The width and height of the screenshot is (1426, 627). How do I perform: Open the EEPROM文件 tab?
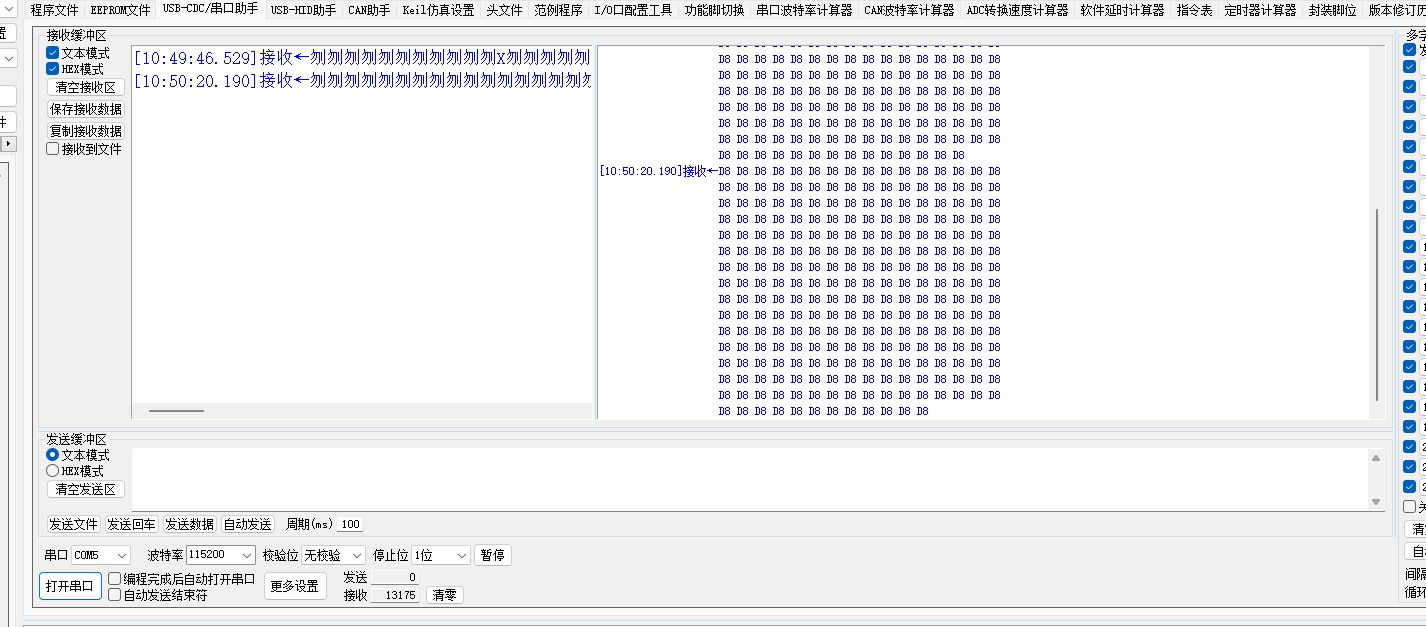point(120,11)
